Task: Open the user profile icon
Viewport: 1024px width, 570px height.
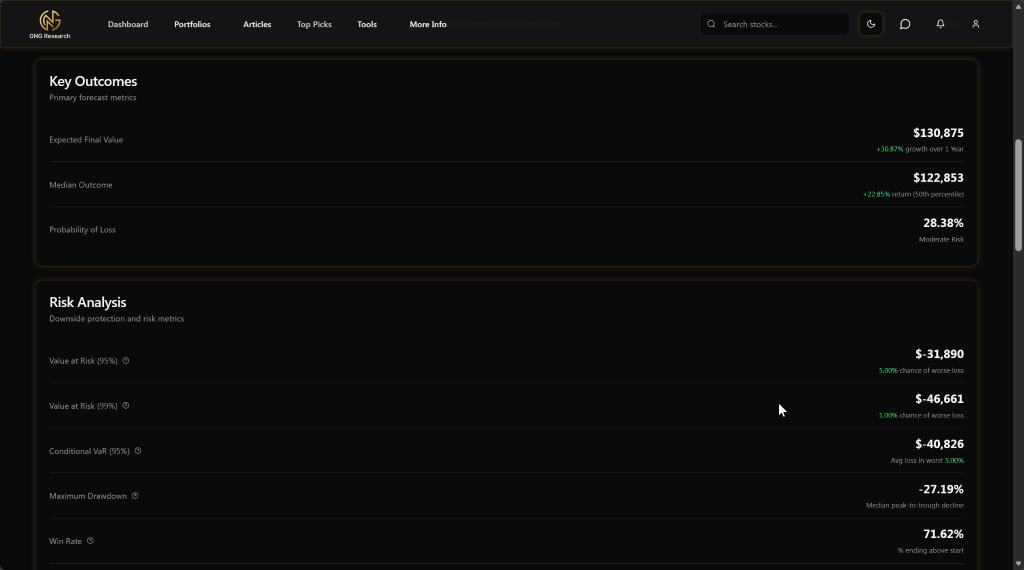Action: pos(976,24)
